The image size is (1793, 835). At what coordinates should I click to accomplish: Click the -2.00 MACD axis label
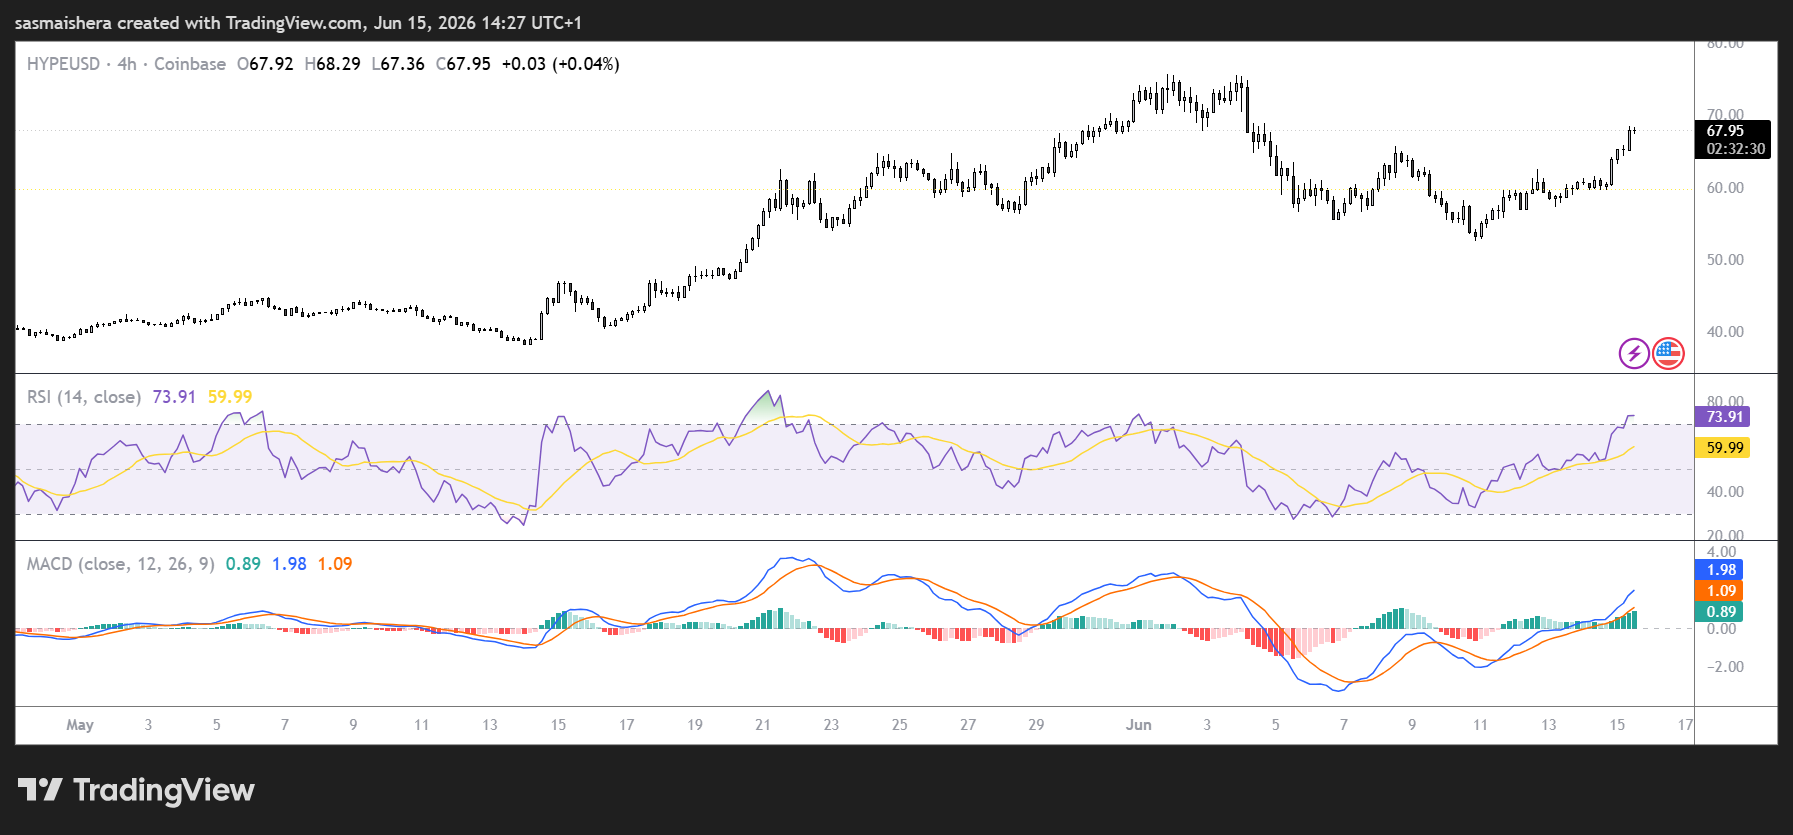(x=1724, y=667)
